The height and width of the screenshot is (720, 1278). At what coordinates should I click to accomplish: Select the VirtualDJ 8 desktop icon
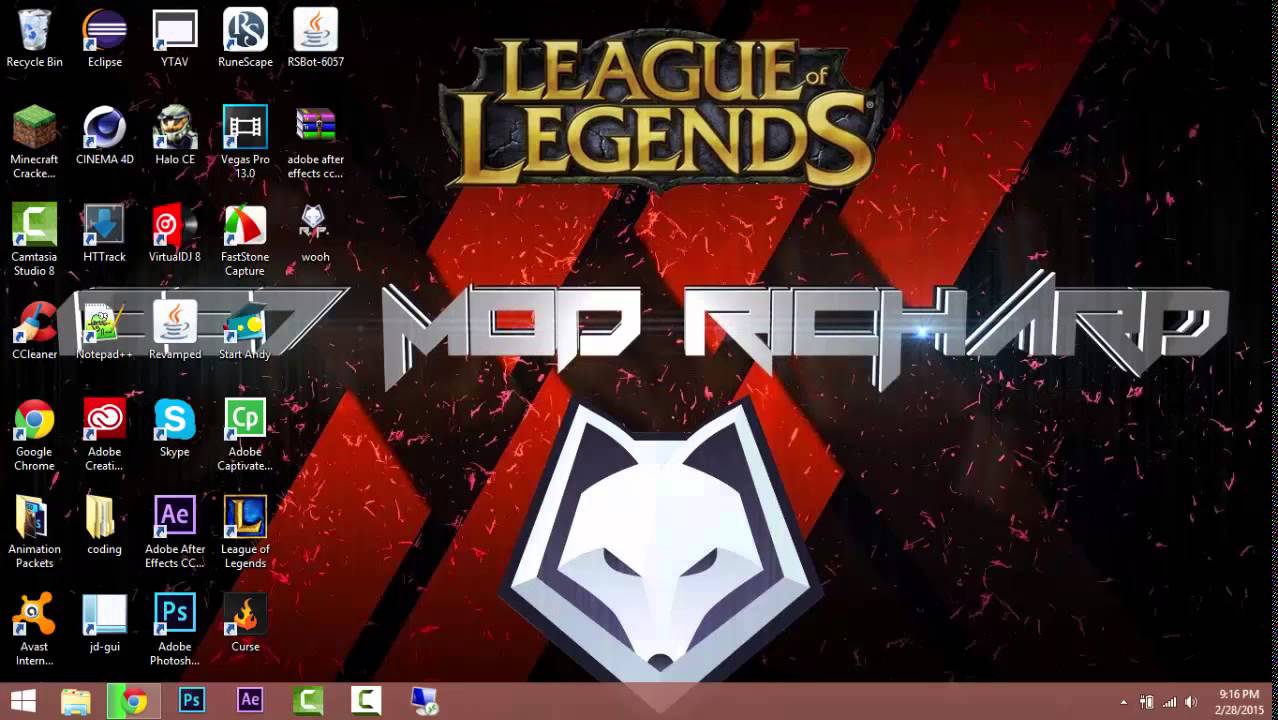[x=175, y=233]
